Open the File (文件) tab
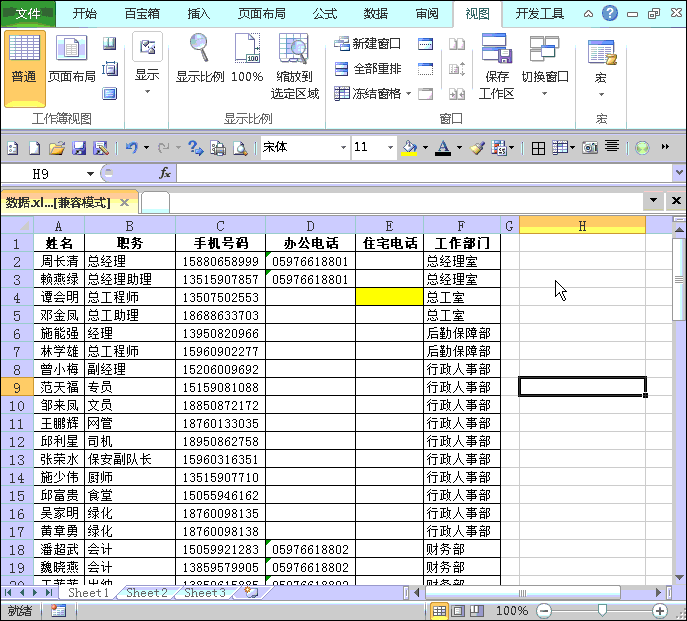687x621 pixels. (x=28, y=14)
